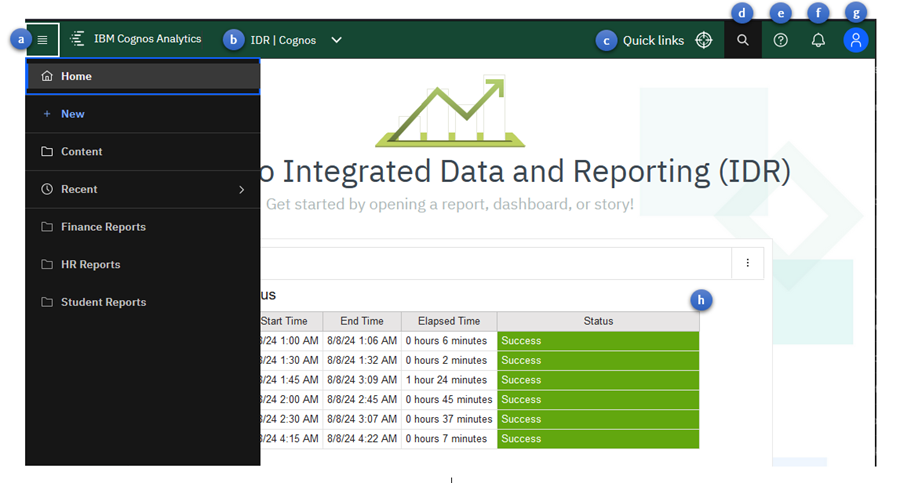Click the 8/8/24 1:06 AM end time cell
The height and width of the screenshot is (483, 900).
pos(362,341)
